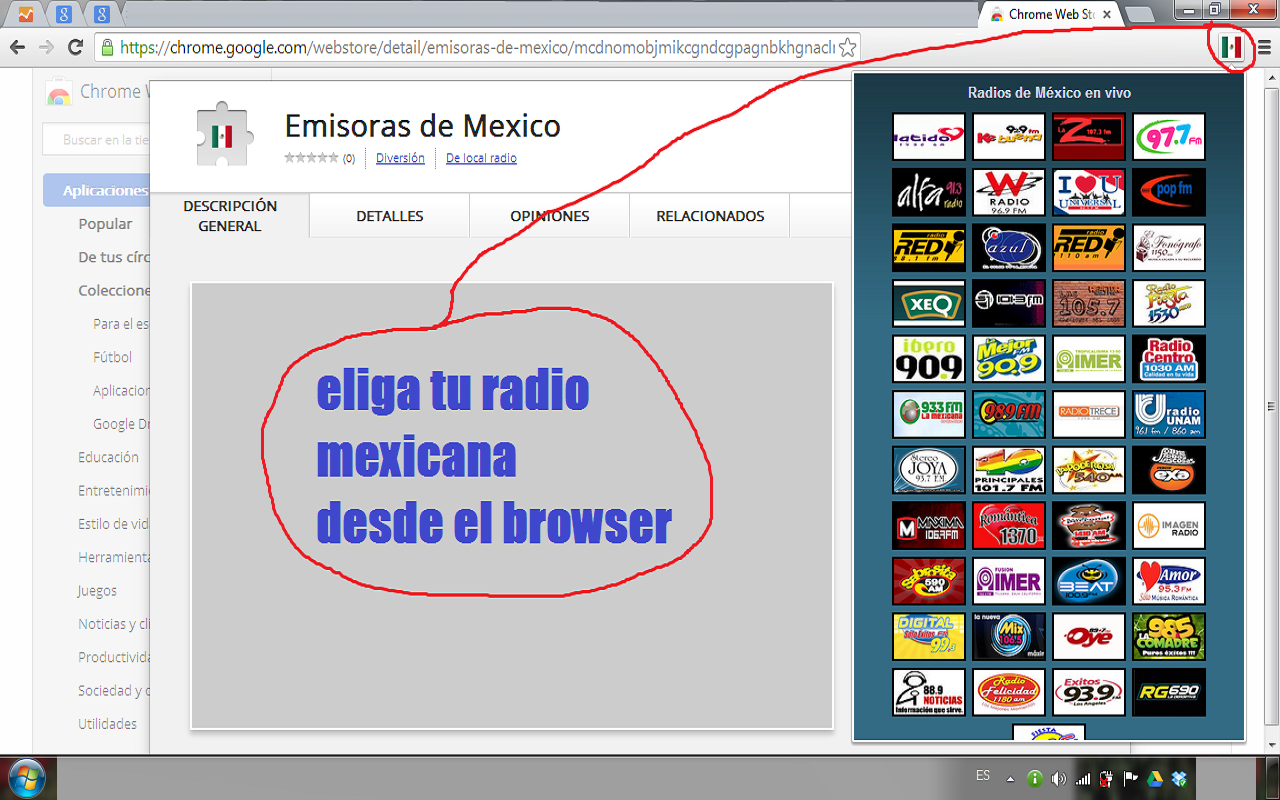Play the 97.7 FM station
1280x800 pixels.
(x=1169, y=137)
